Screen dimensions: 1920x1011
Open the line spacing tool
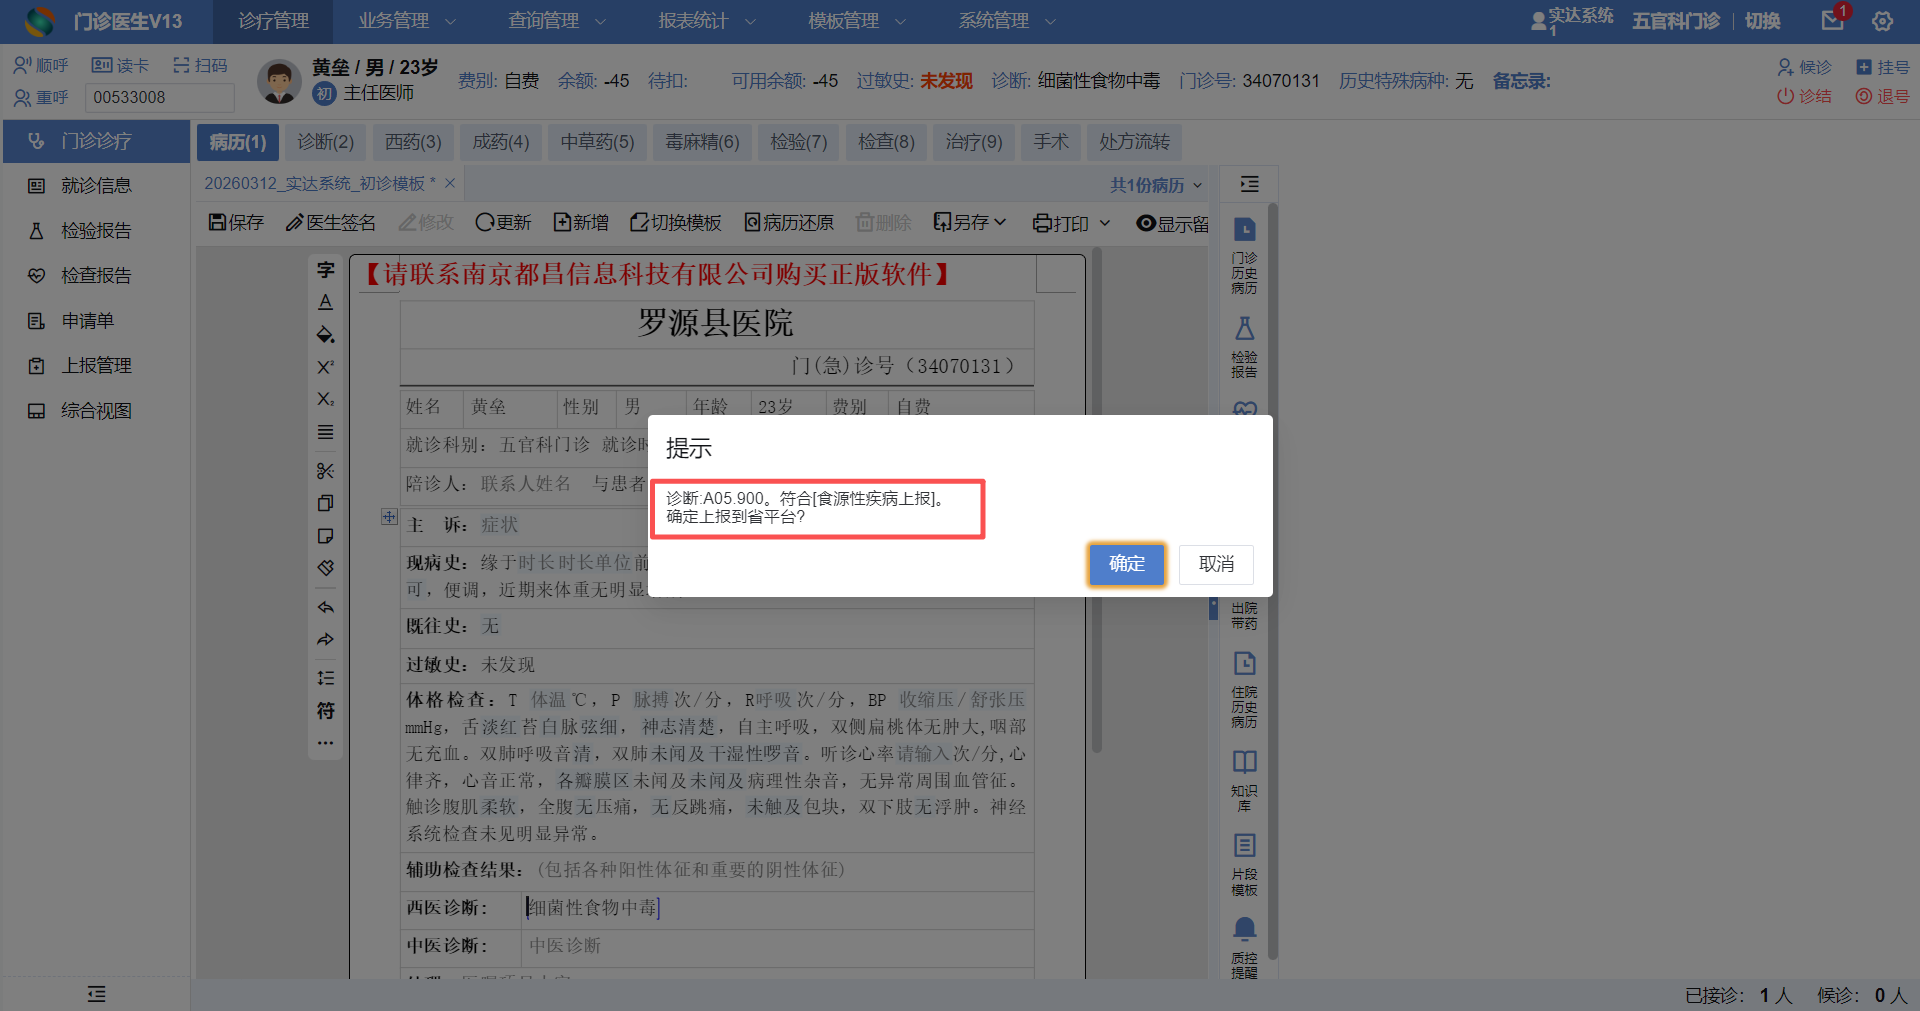point(326,678)
